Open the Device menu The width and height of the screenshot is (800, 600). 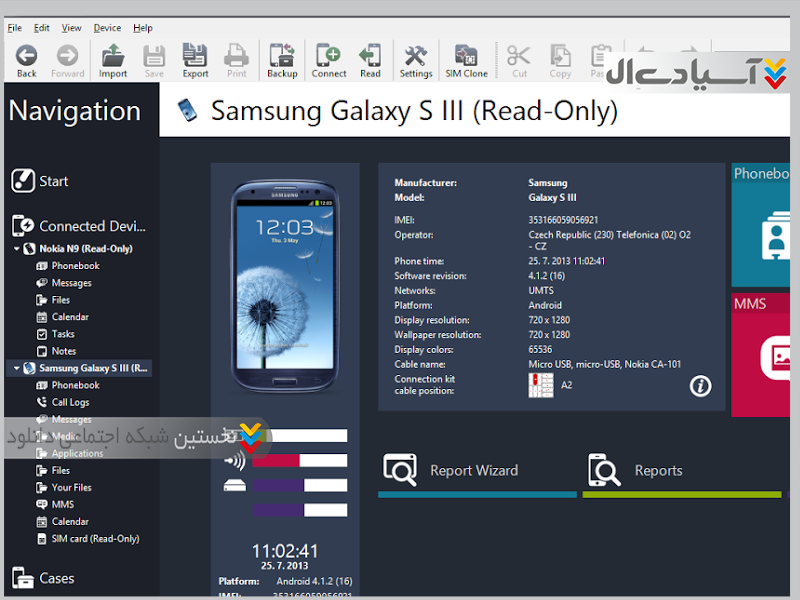[x=107, y=28]
